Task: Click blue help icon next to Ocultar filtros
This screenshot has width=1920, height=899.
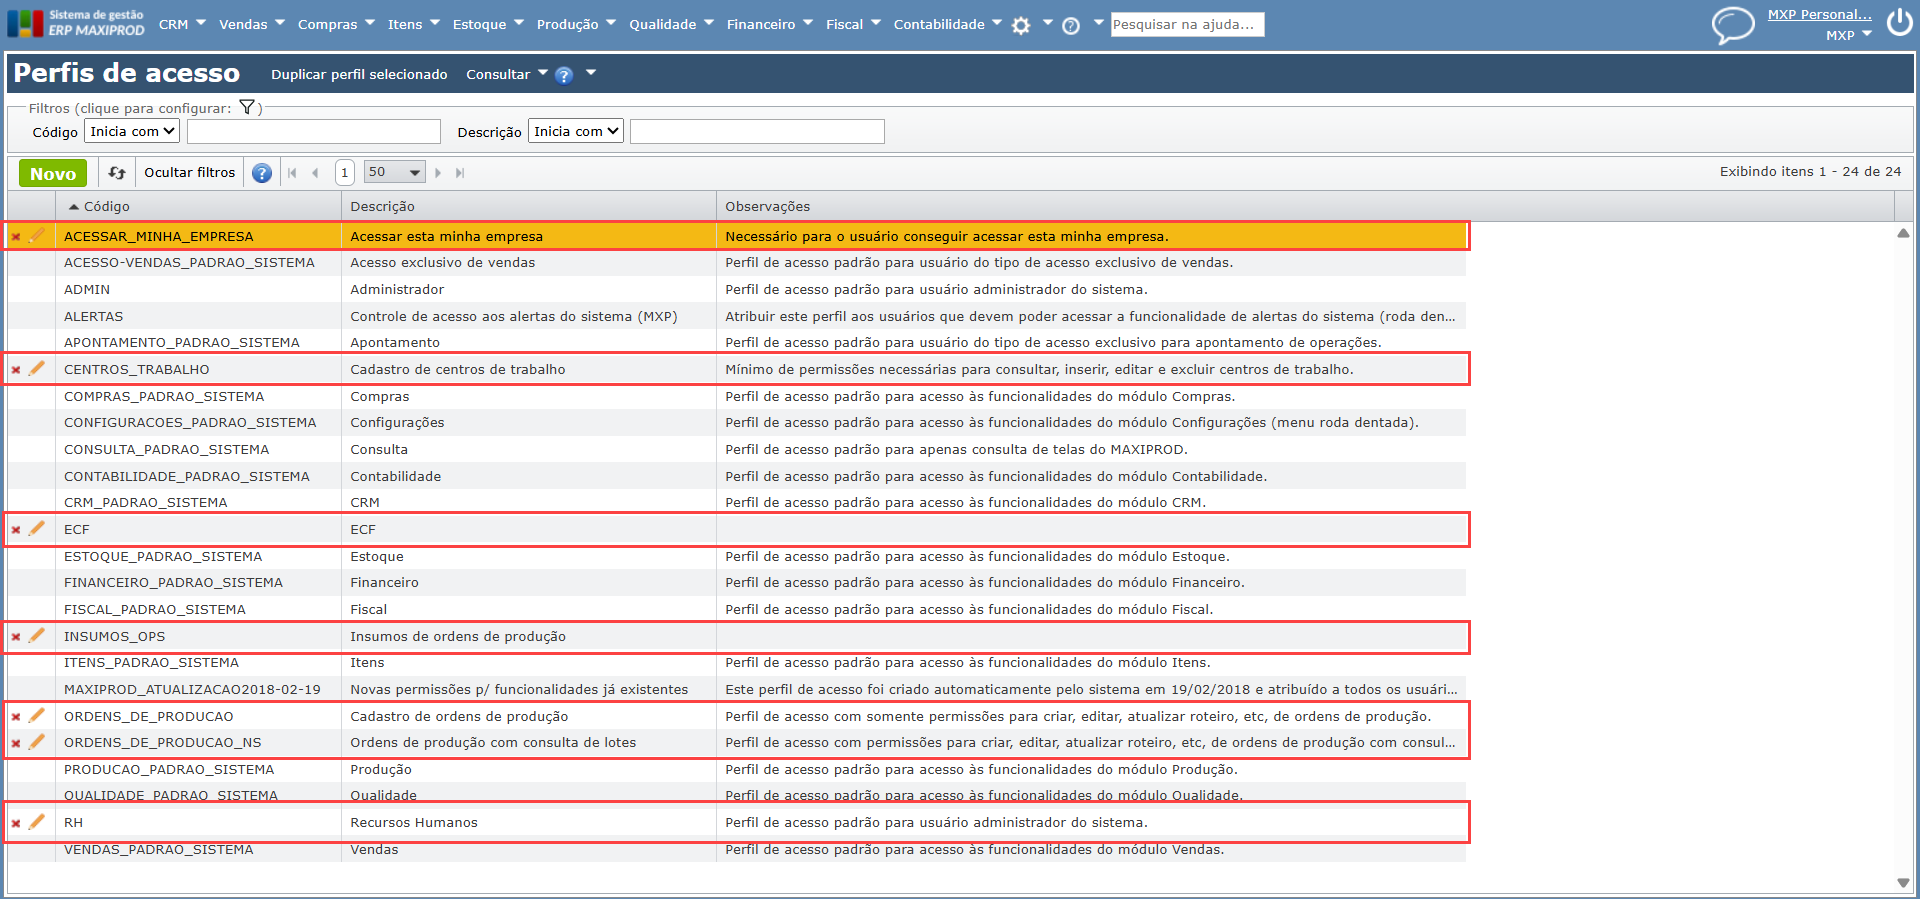Action: [262, 173]
